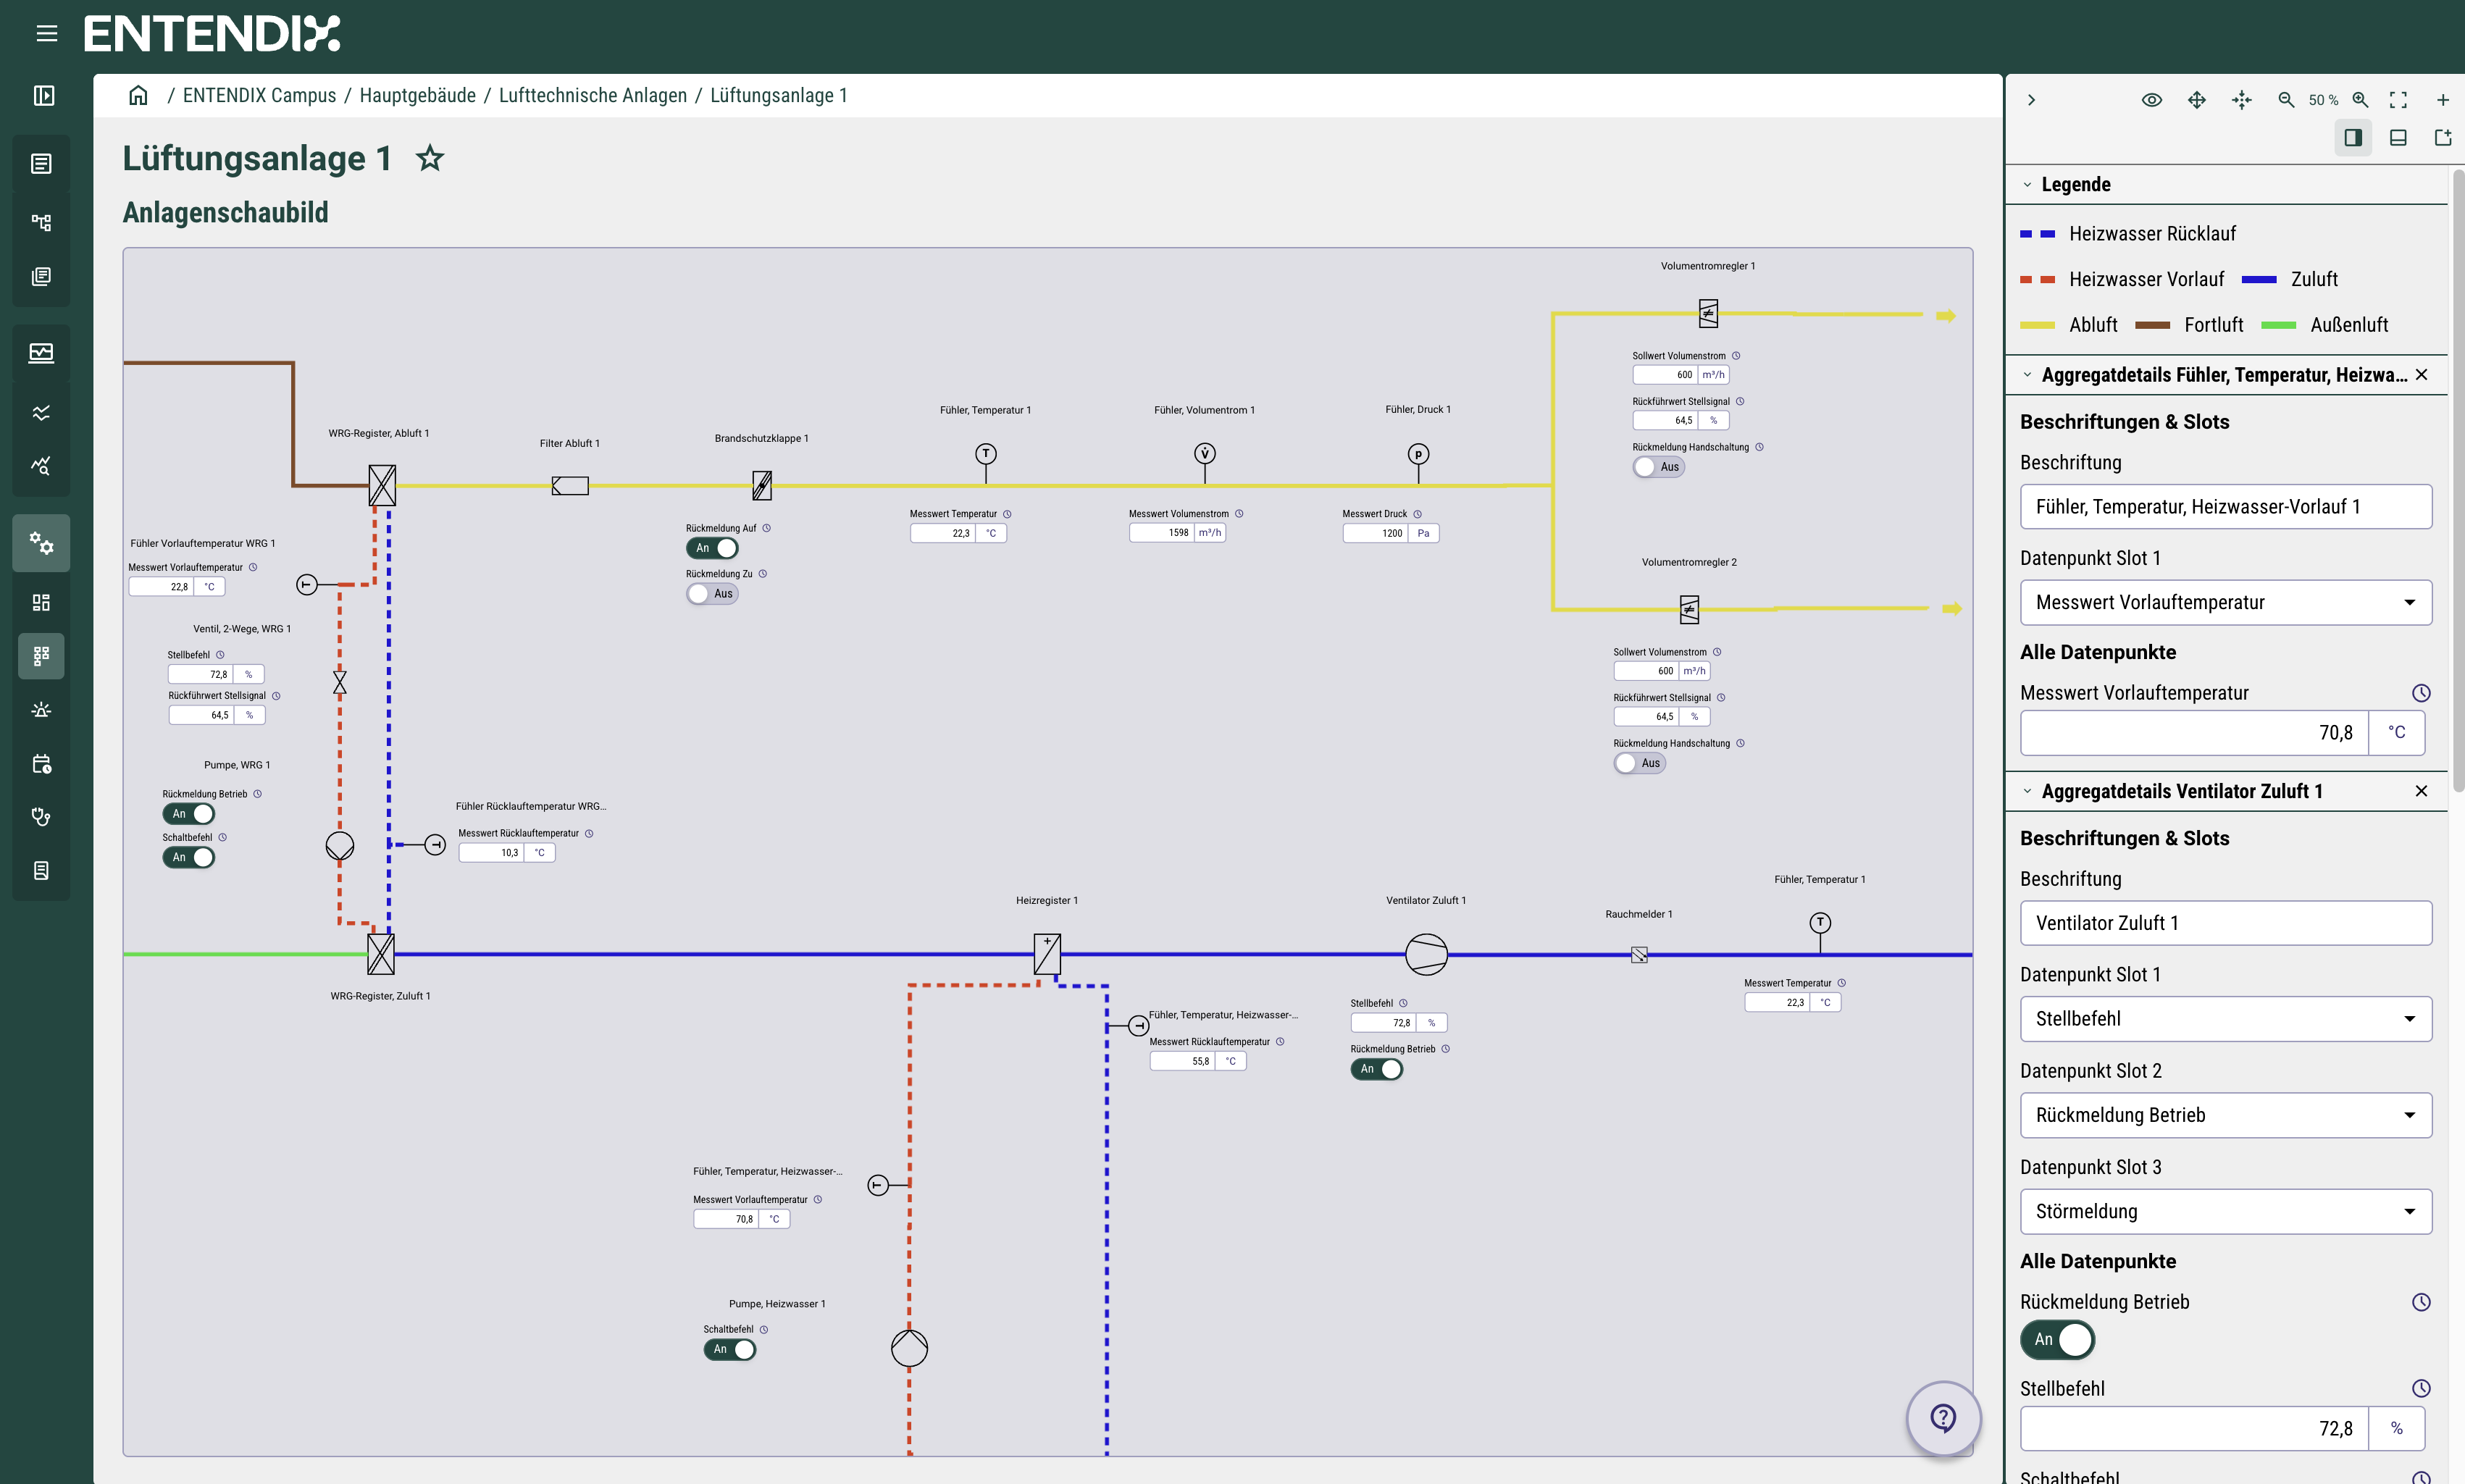Switch to the bottom panel layout icon
Screen dimensions: 2465x1484
(x=2398, y=137)
